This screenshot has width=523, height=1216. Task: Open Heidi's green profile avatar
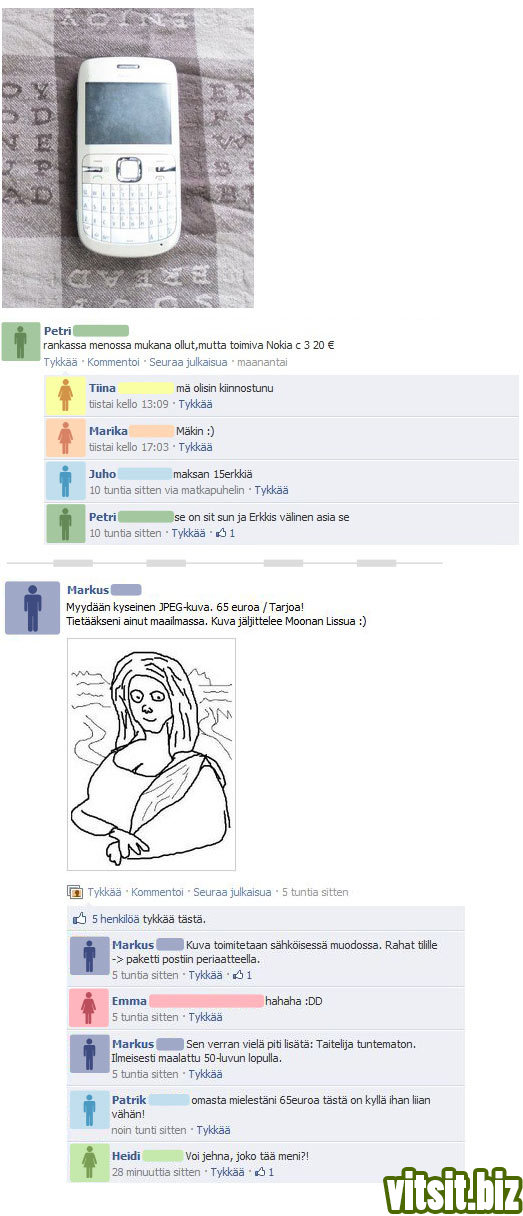click(89, 1162)
